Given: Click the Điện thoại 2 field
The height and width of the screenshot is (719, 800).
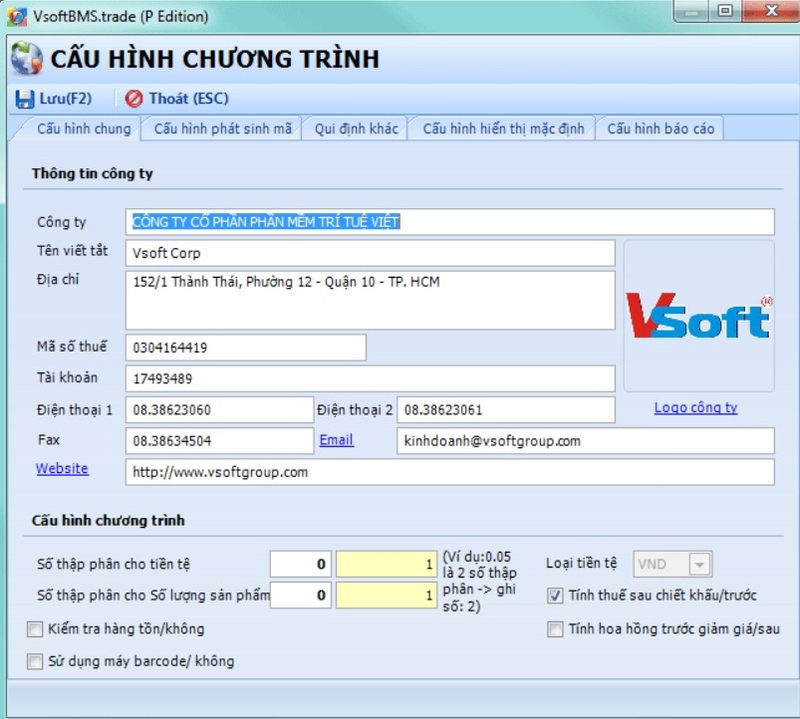Looking at the screenshot, I should point(506,410).
